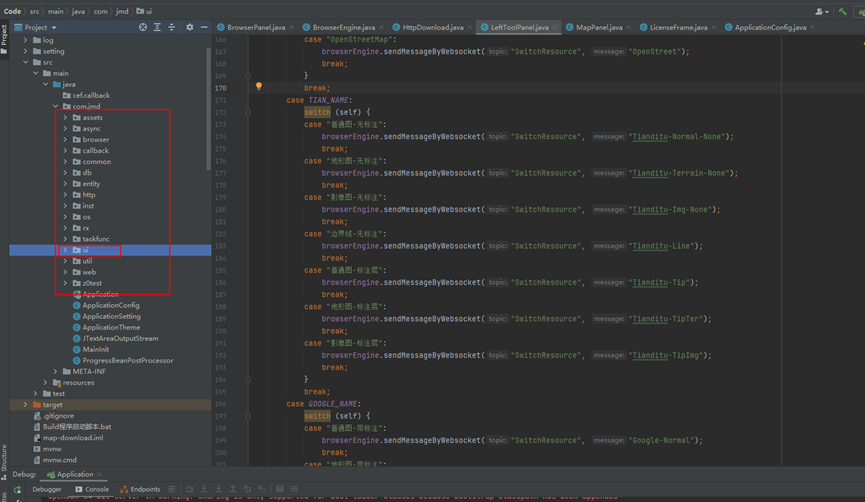Collapse the src folder

coord(25,62)
